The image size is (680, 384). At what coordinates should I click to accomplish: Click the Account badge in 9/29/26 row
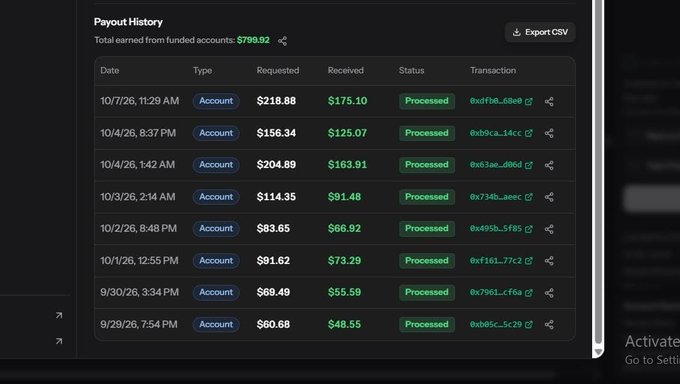[216, 324]
